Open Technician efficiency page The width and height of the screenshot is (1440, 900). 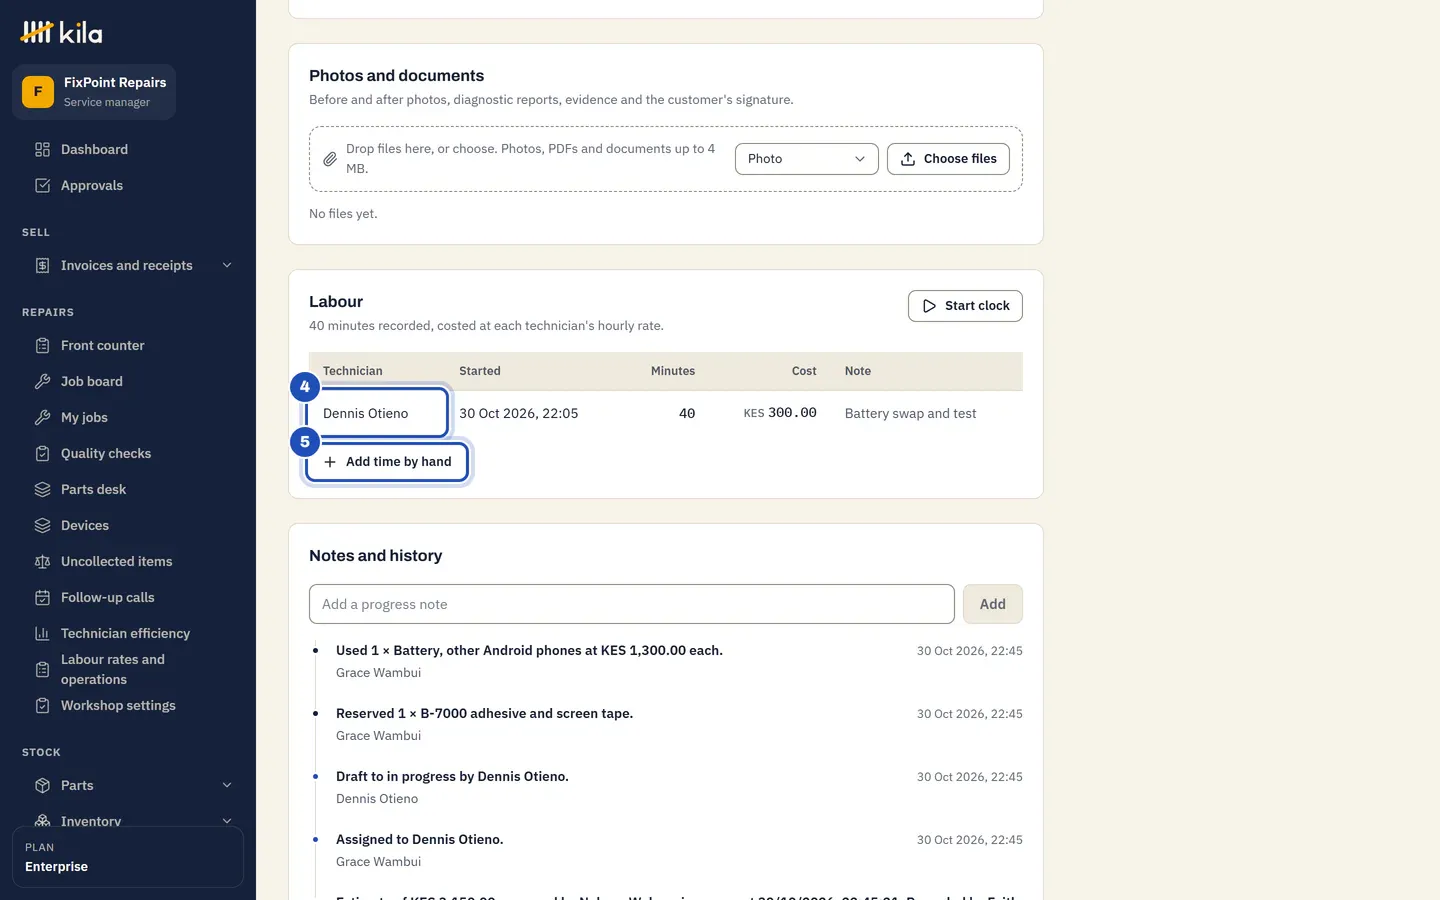(128, 633)
